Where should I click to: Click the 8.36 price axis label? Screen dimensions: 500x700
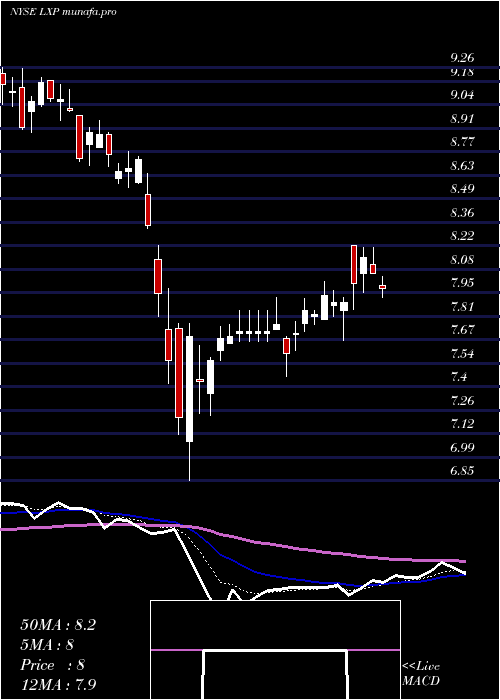point(462,212)
